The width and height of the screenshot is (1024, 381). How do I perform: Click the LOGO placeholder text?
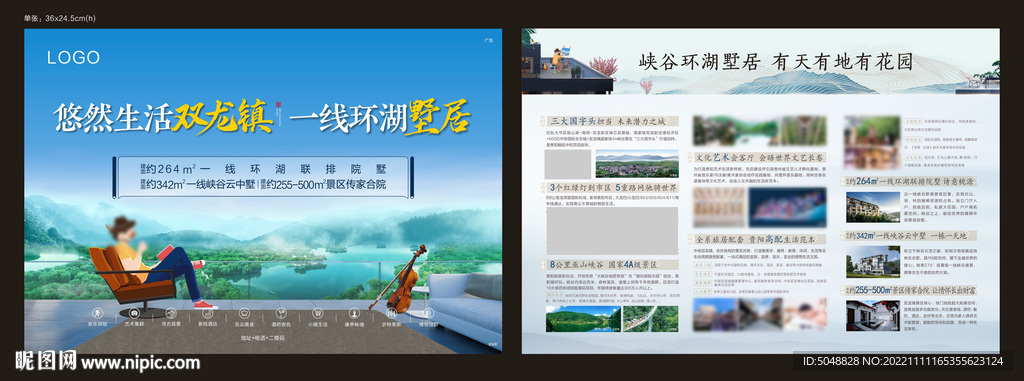[x=73, y=58]
